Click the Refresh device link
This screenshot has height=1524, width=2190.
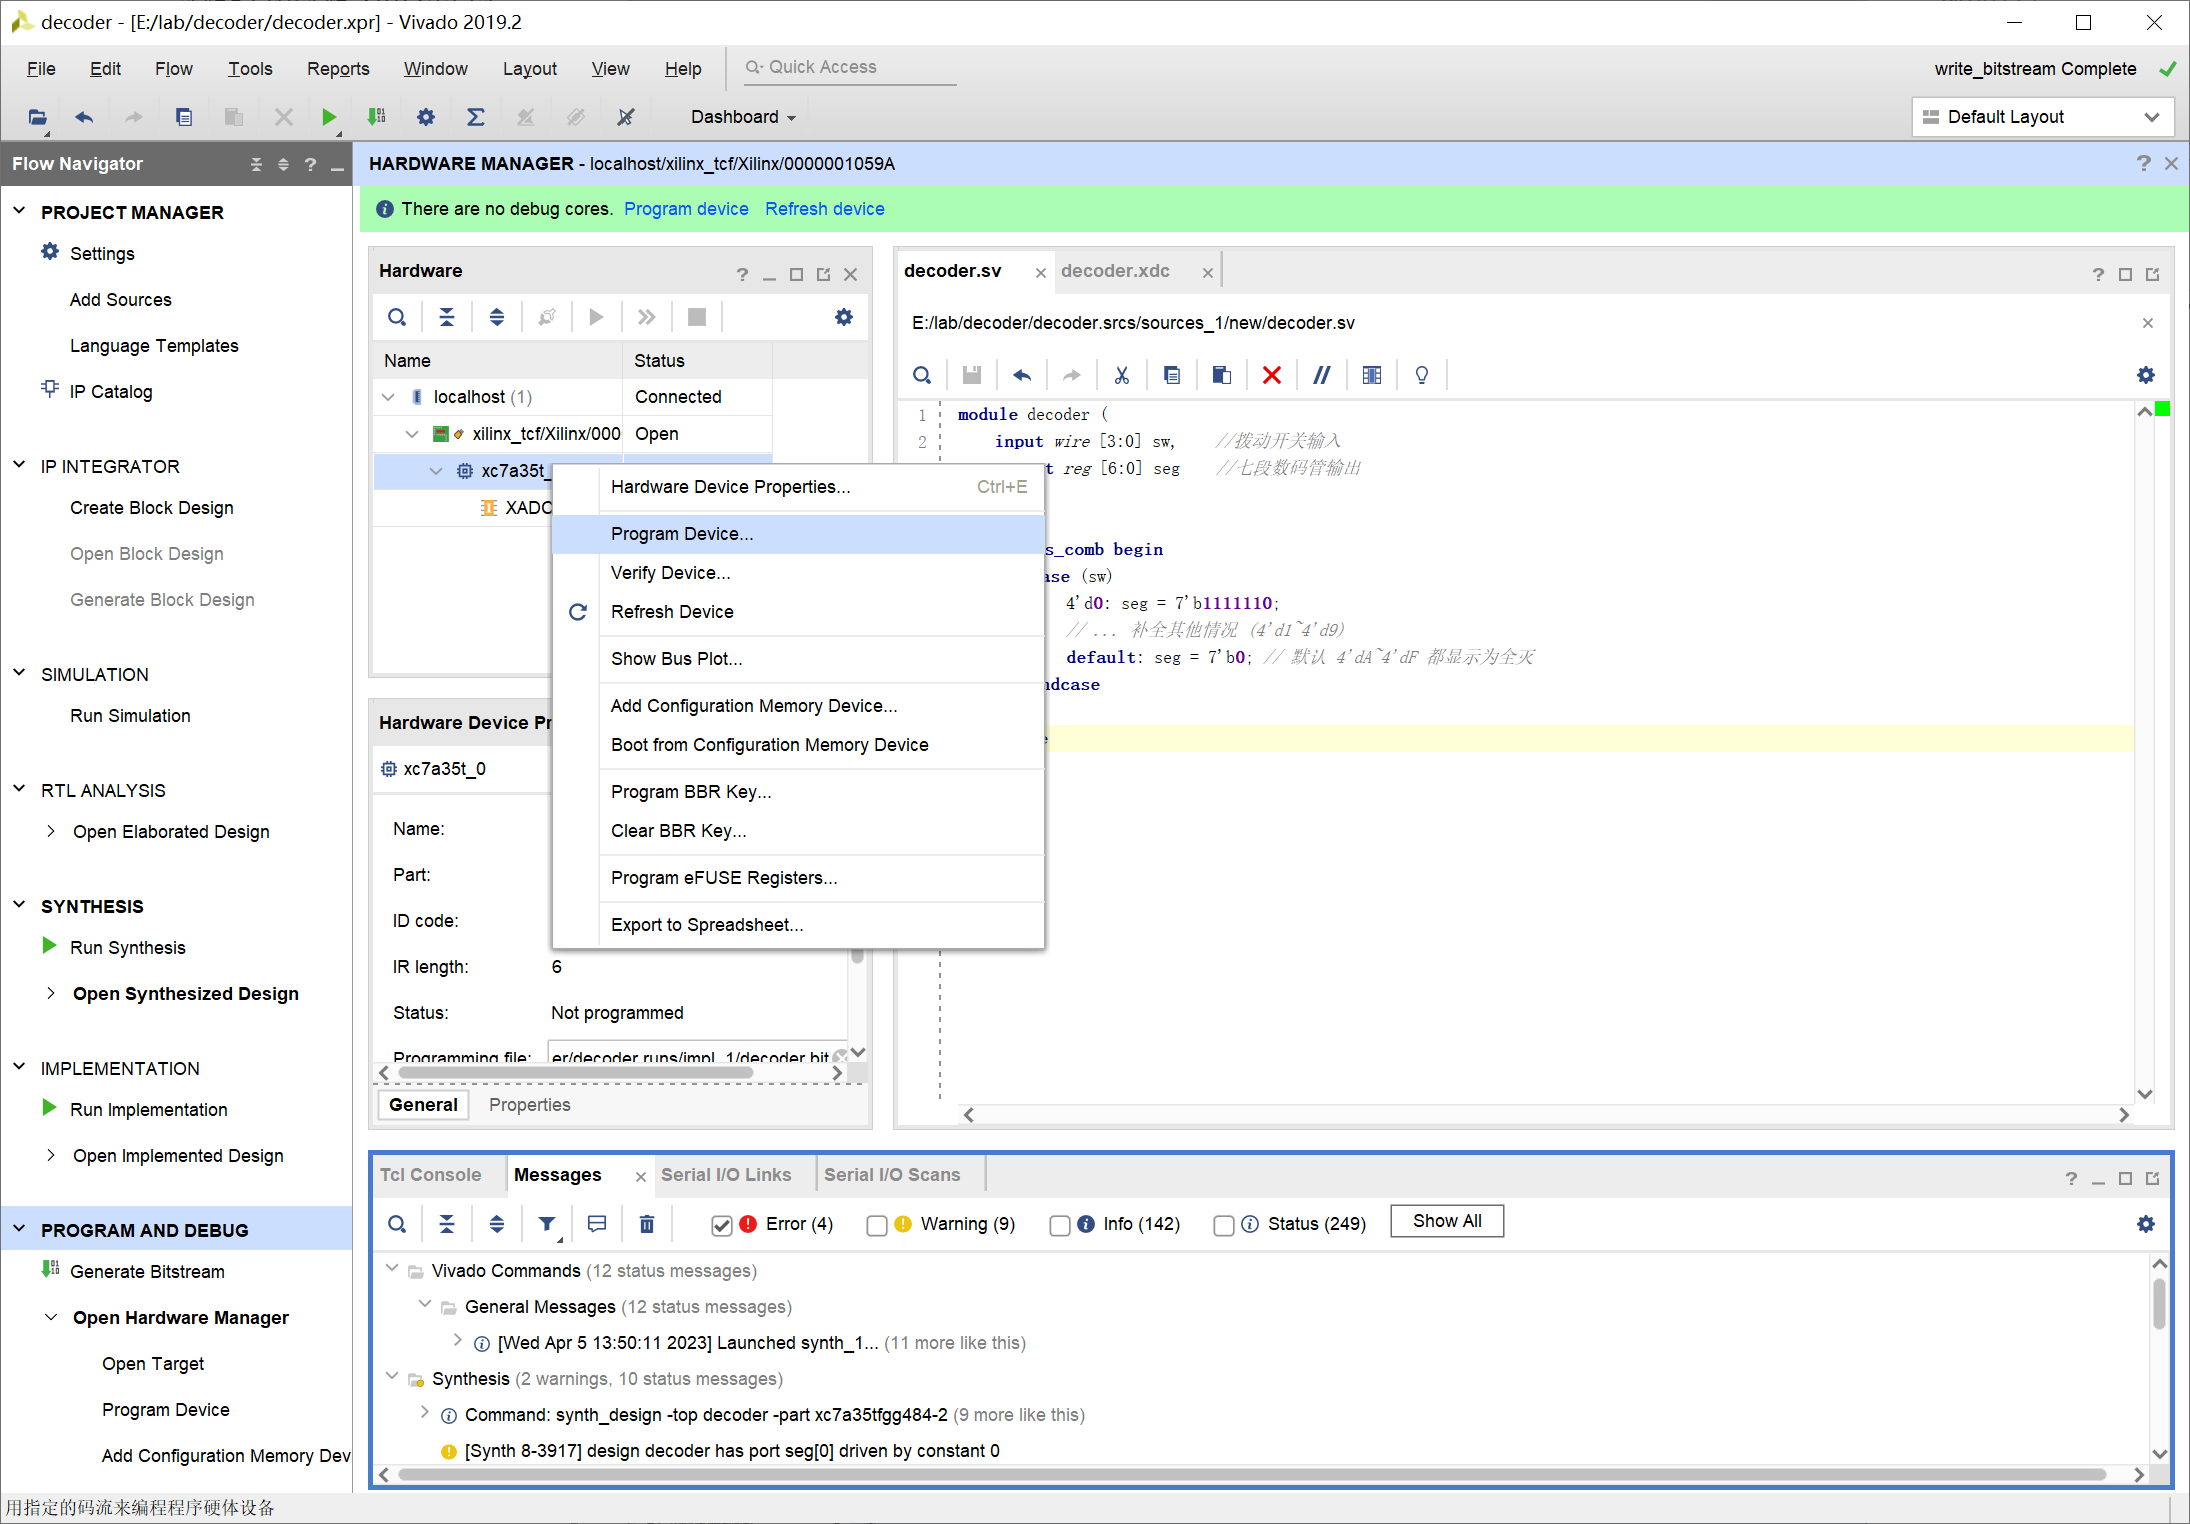point(824,209)
